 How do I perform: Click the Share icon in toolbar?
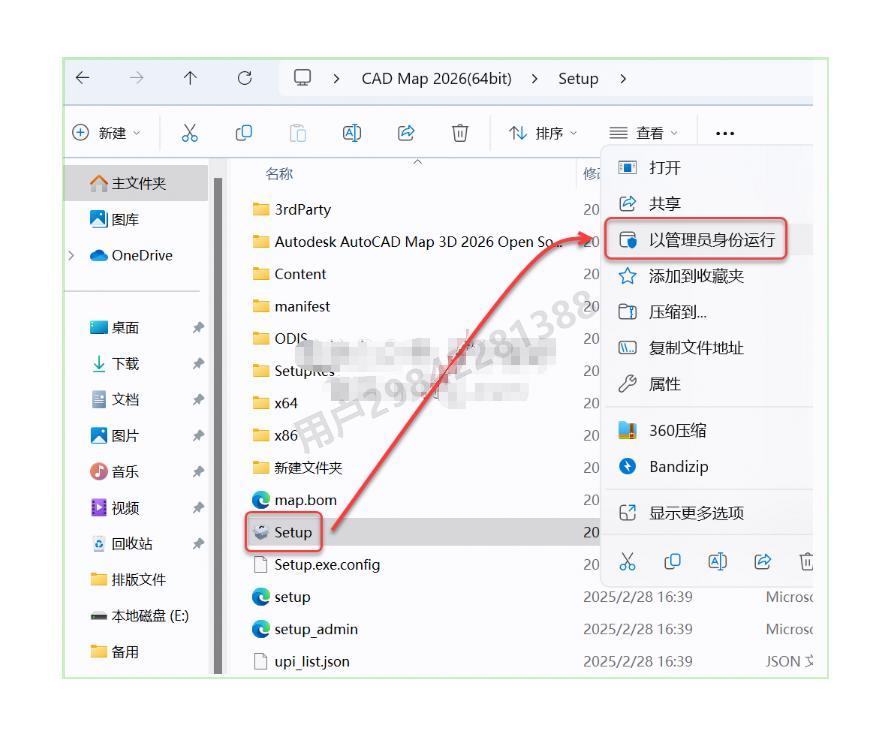click(406, 133)
